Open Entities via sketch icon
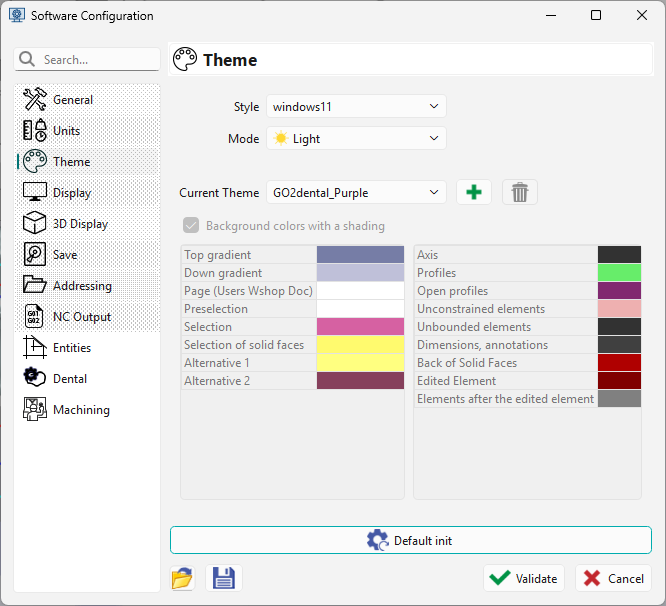This screenshot has width=666, height=606. coord(34,347)
